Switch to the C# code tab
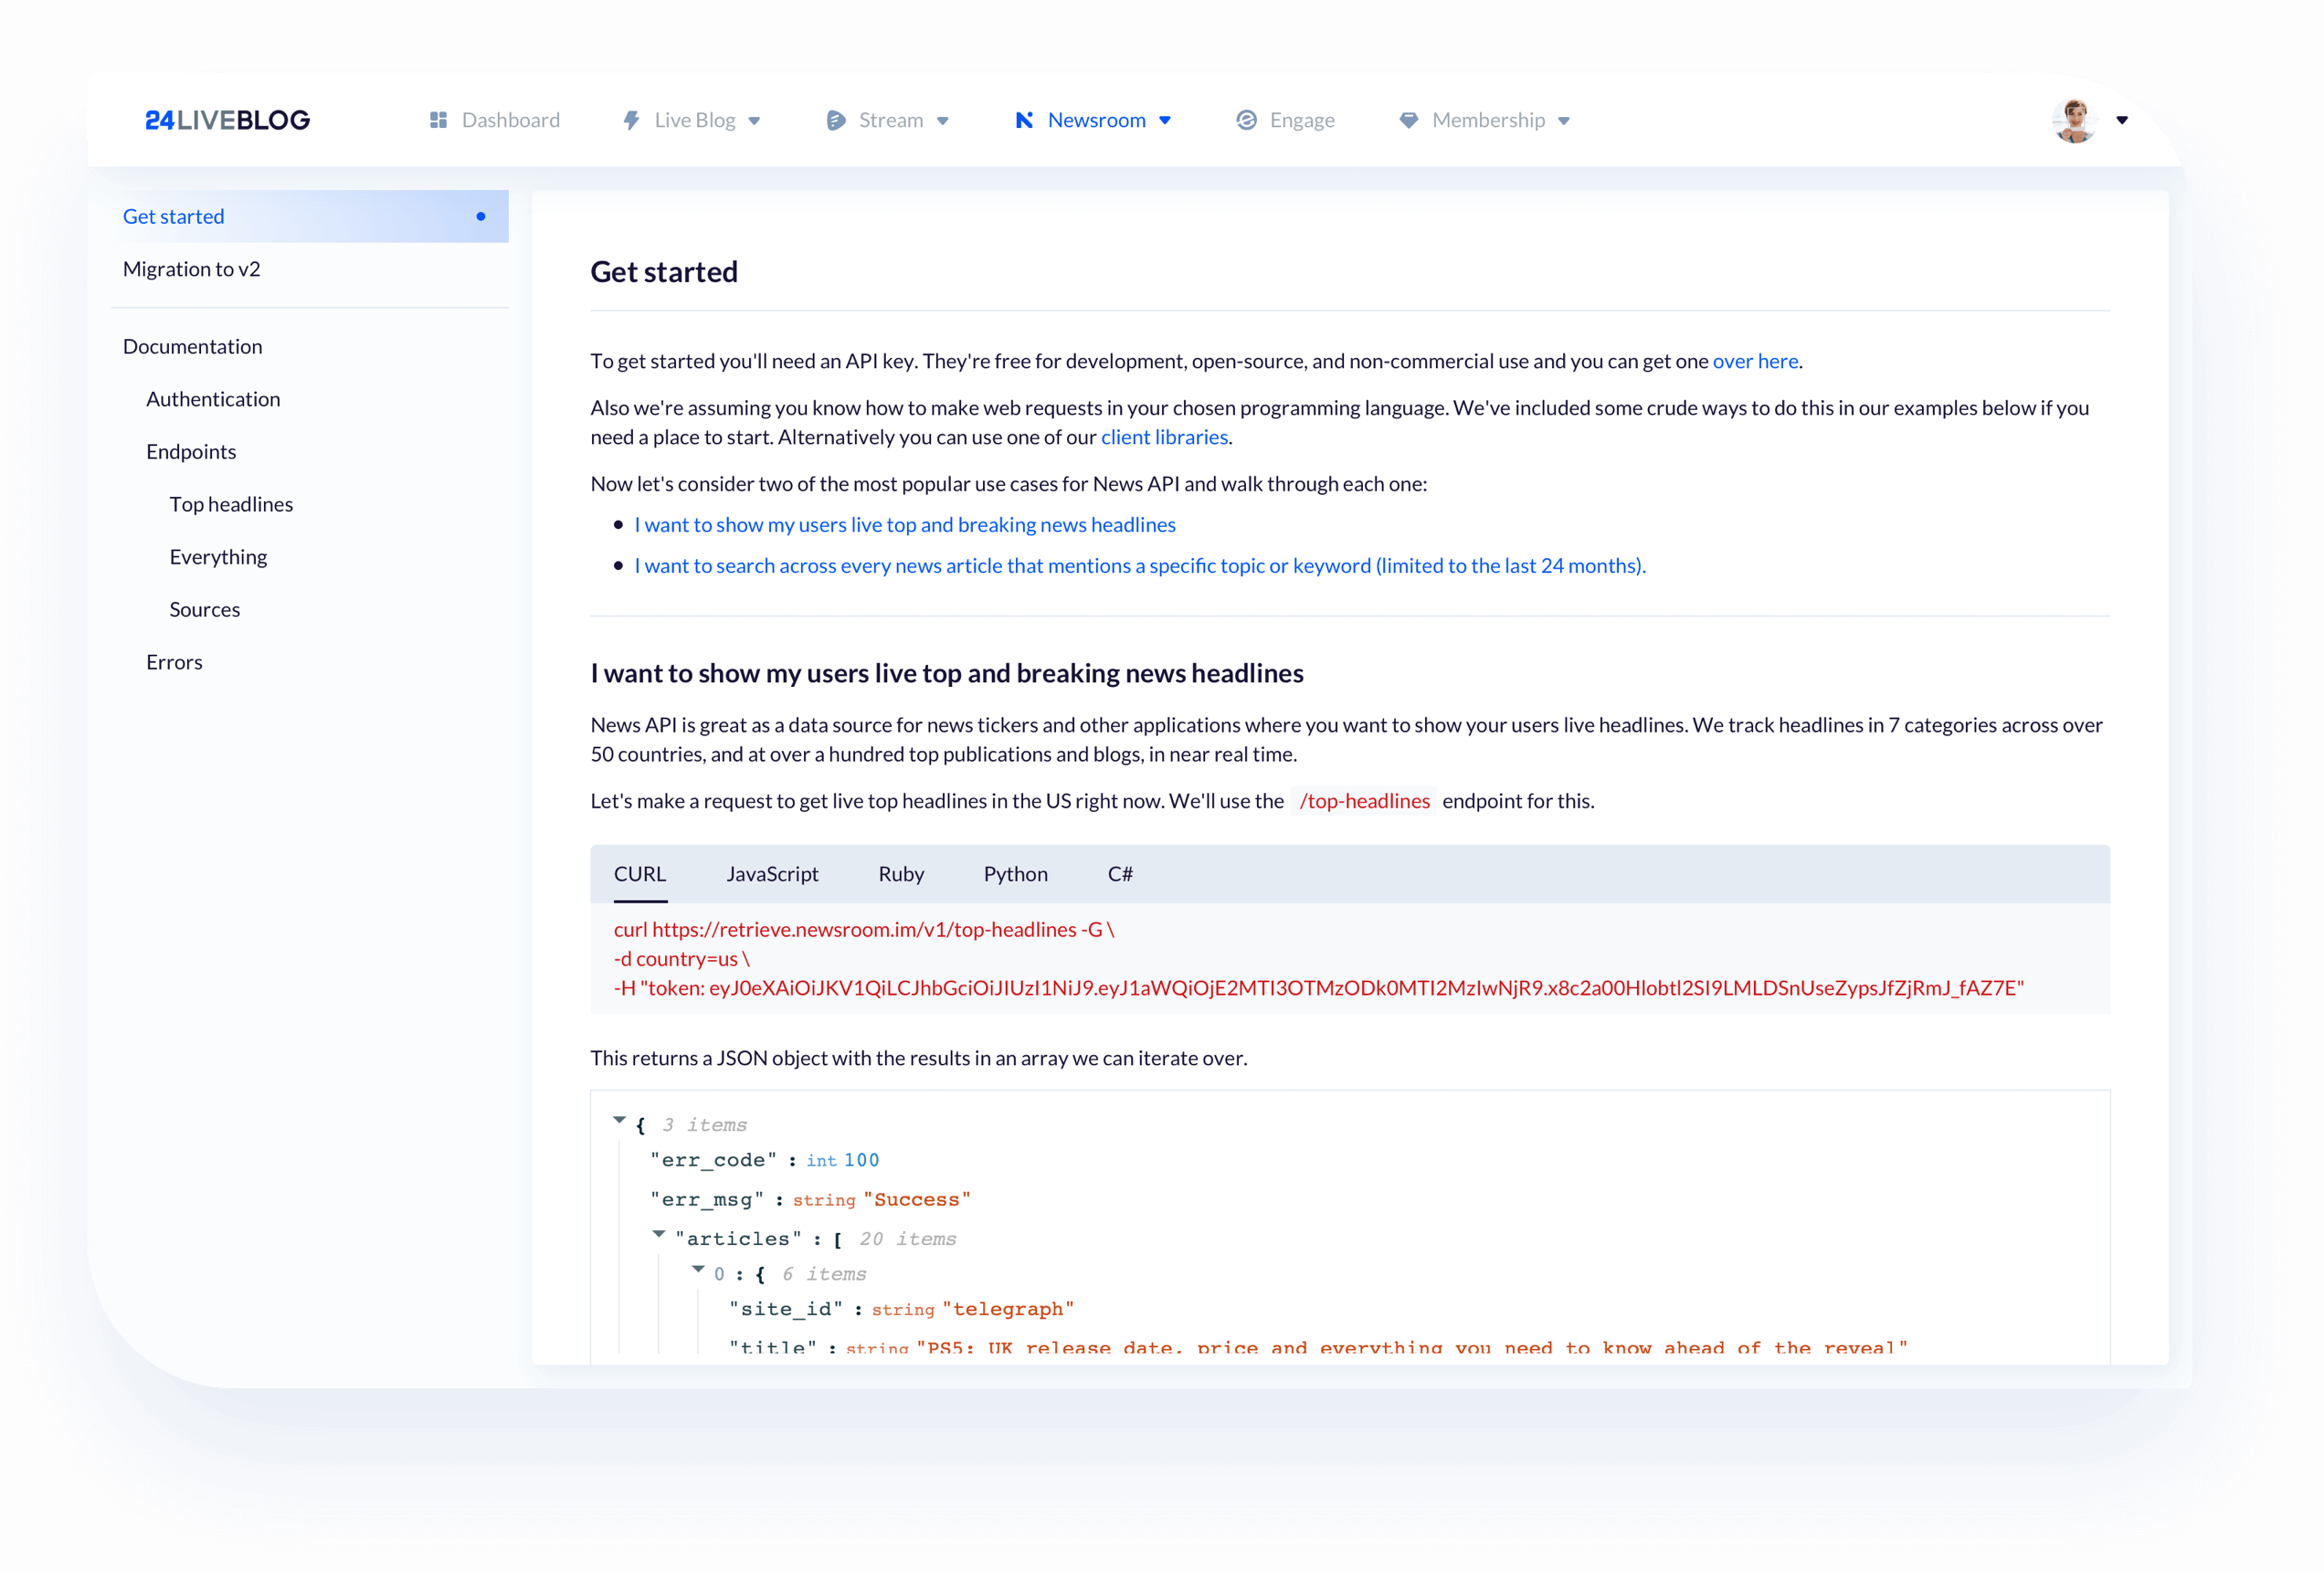Viewport: 2324px width, 1571px height. pos(1120,874)
